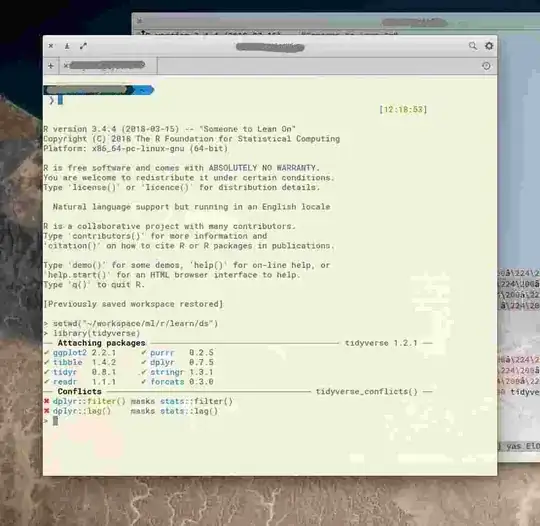Click the tidyverse_conflicts() text

[366, 392]
